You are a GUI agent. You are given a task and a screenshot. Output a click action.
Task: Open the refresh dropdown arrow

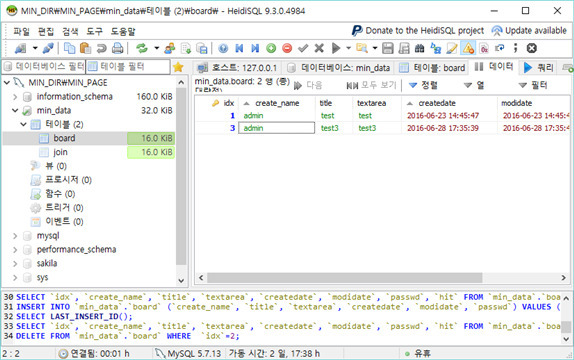(157, 48)
